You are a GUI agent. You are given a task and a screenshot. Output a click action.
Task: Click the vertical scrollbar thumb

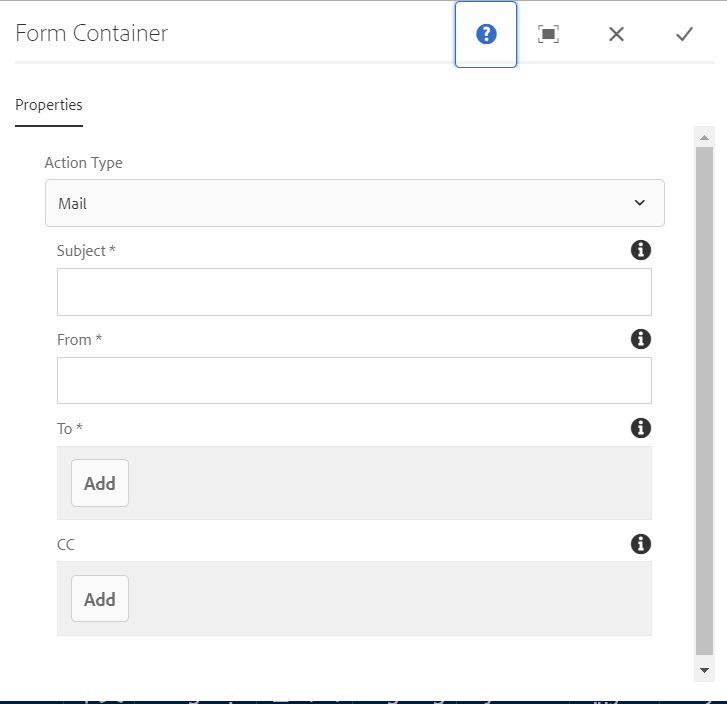click(704, 400)
